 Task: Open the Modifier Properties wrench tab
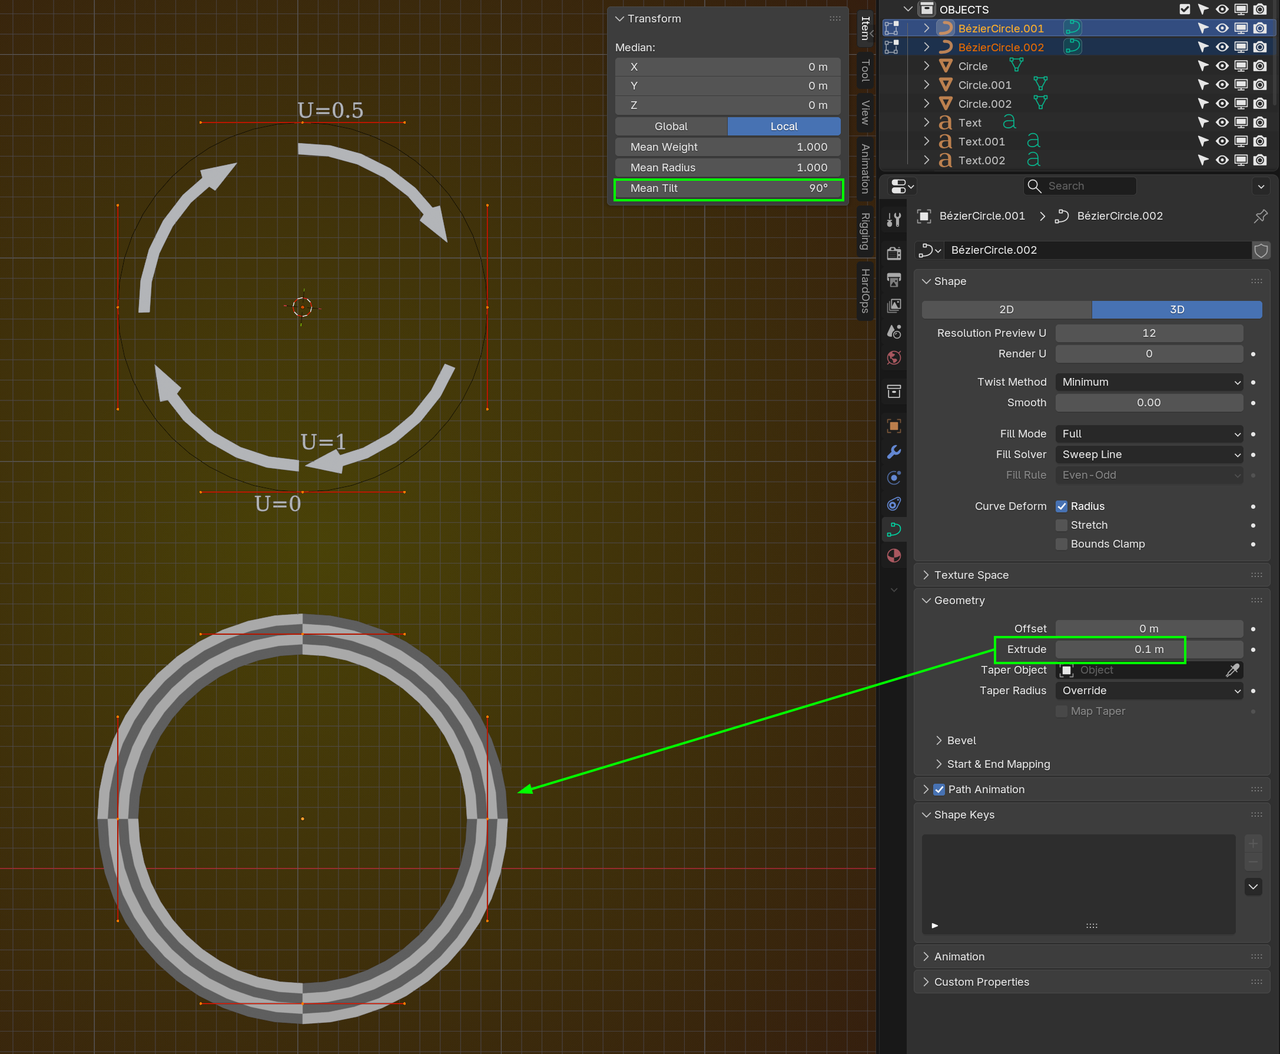(893, 452)
